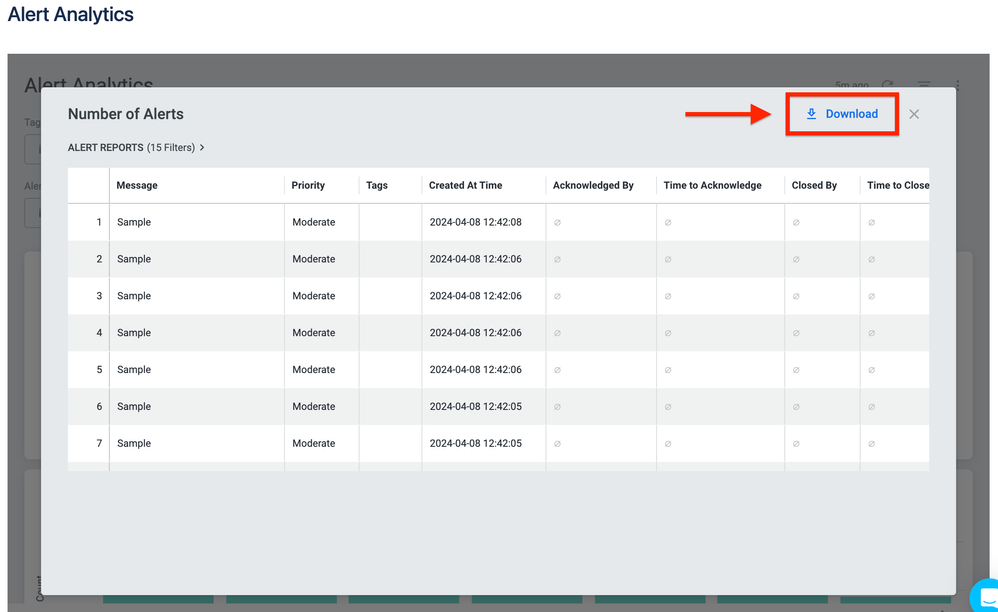Click the null icon in row 4 Time to Acknowledge
The image size is (998, 612).
[667, 332]
